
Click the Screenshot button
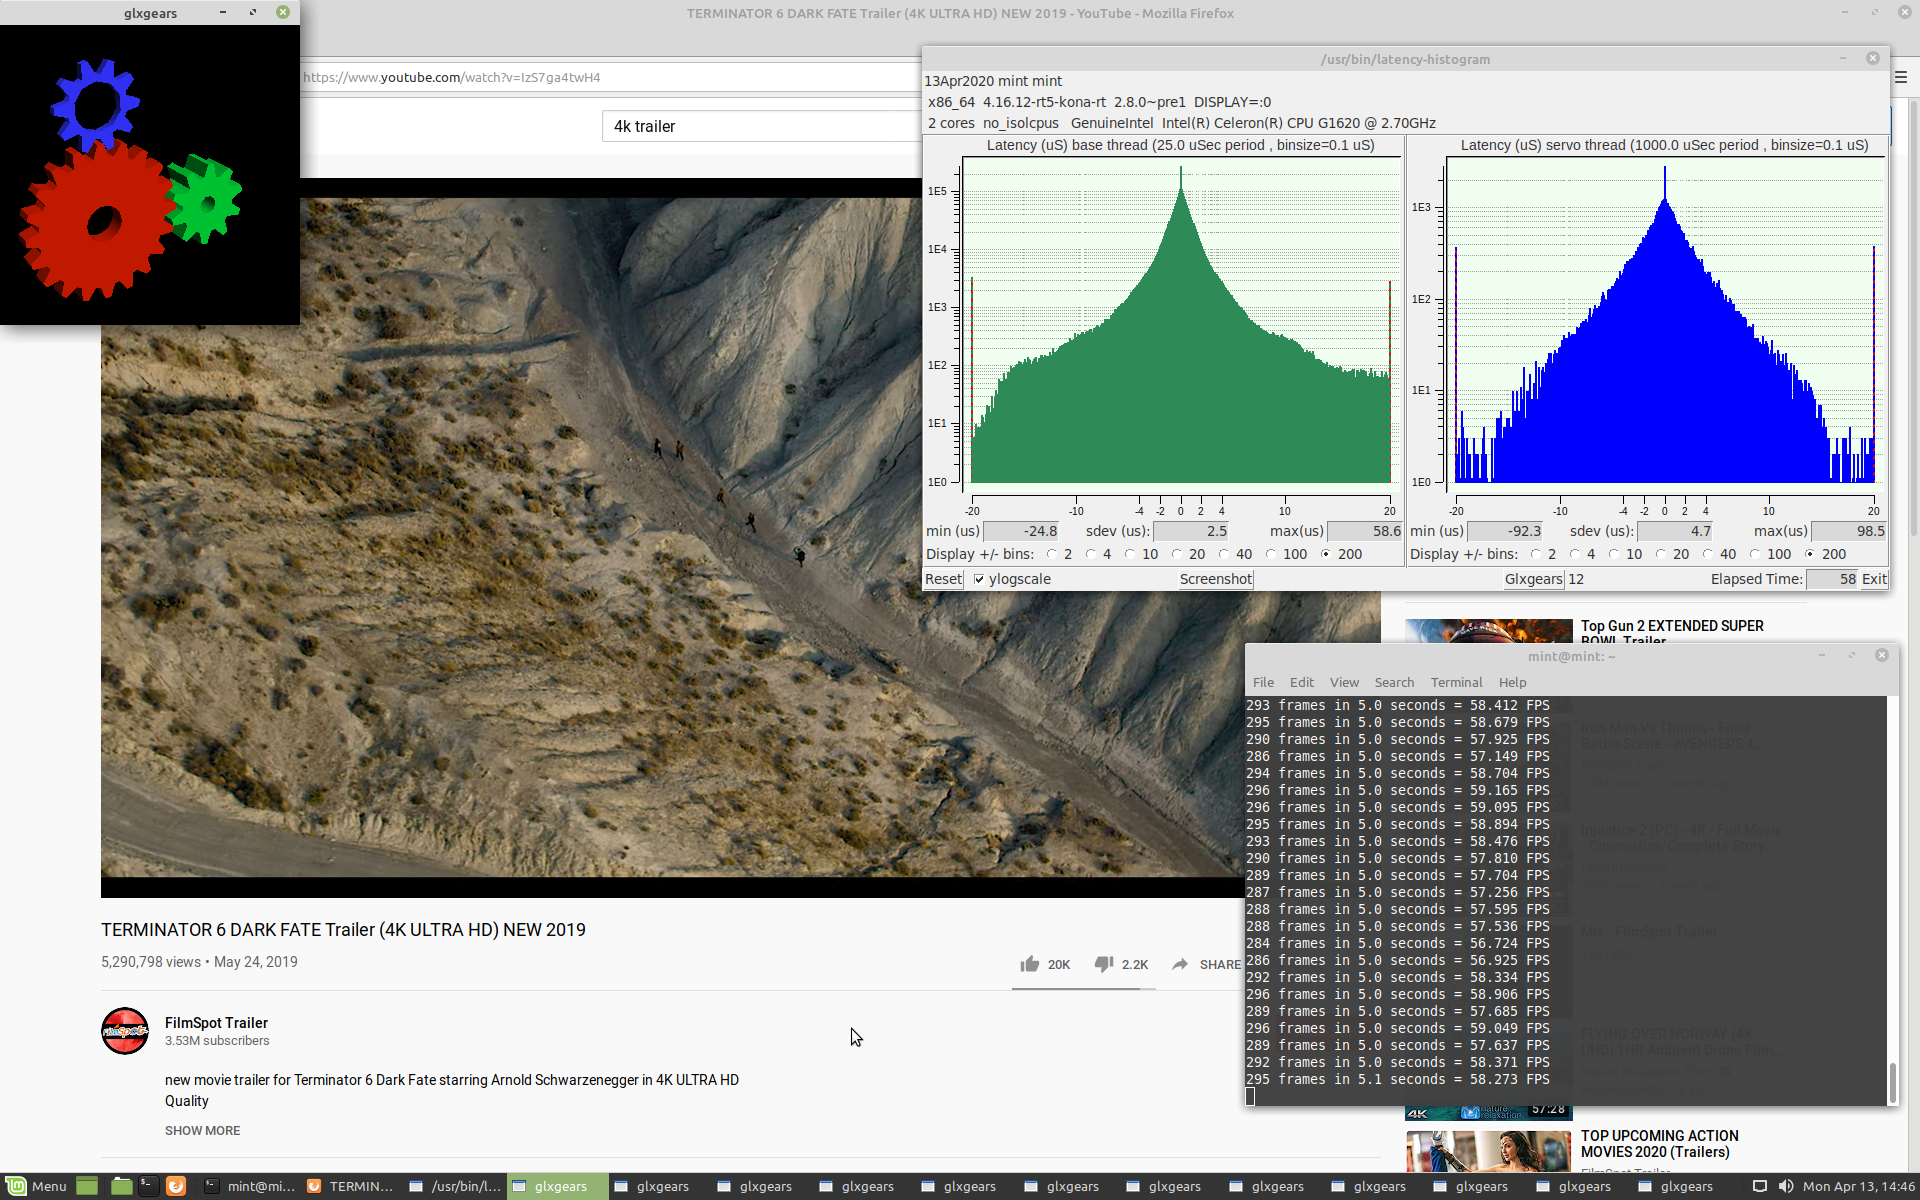point(1216,580)
